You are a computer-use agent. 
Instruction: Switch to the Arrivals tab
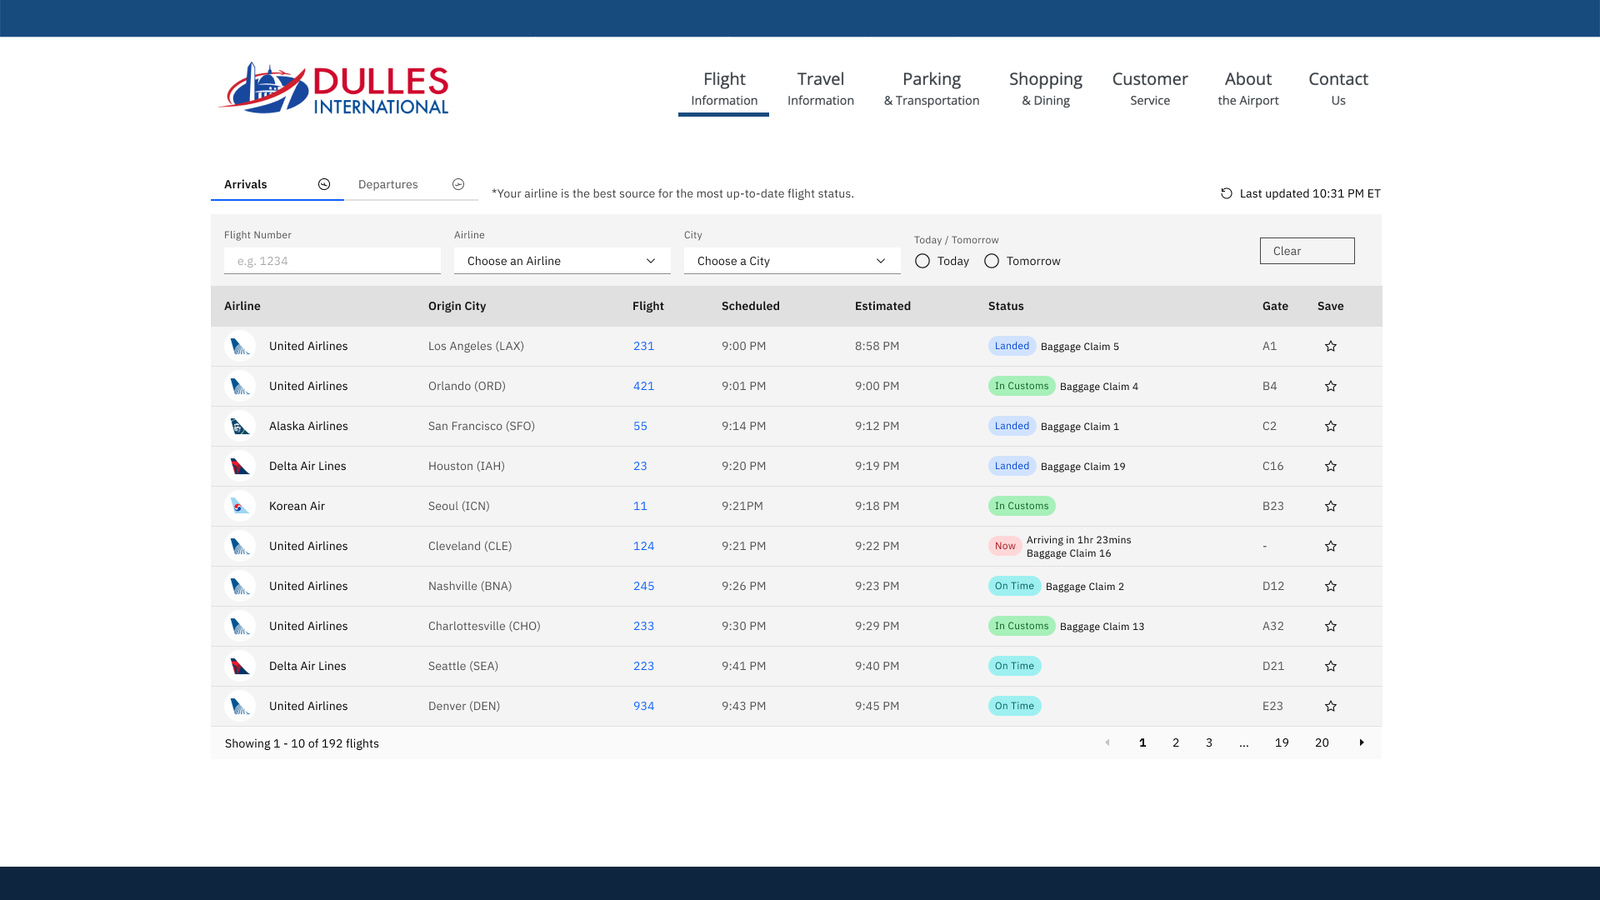[277, 184]
